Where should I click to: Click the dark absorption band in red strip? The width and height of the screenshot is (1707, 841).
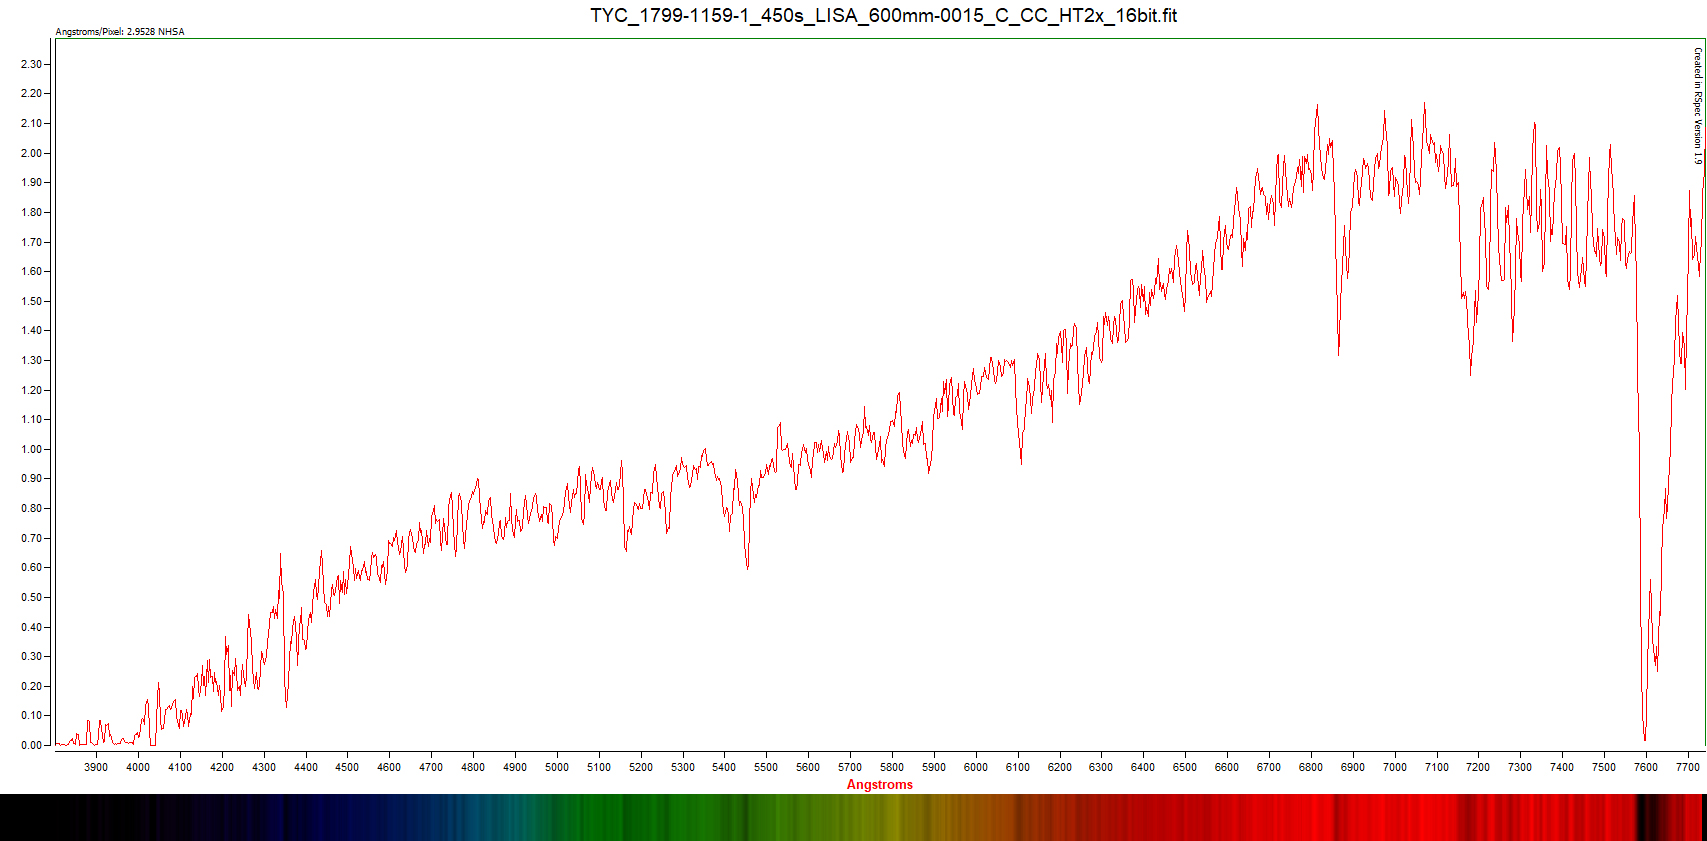point(1645,817)
